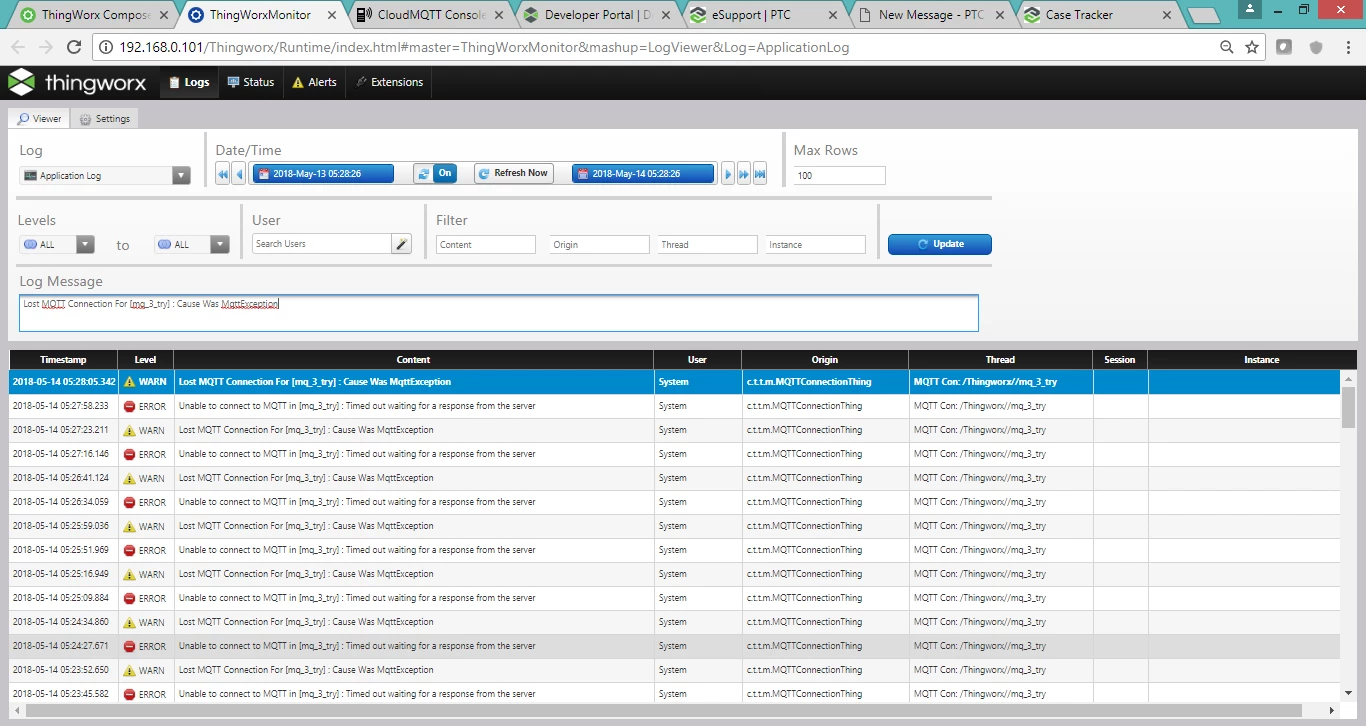Sort by the Thread column header
Viewport: 1366px width, 726px height.
(x=1000, y=360)
